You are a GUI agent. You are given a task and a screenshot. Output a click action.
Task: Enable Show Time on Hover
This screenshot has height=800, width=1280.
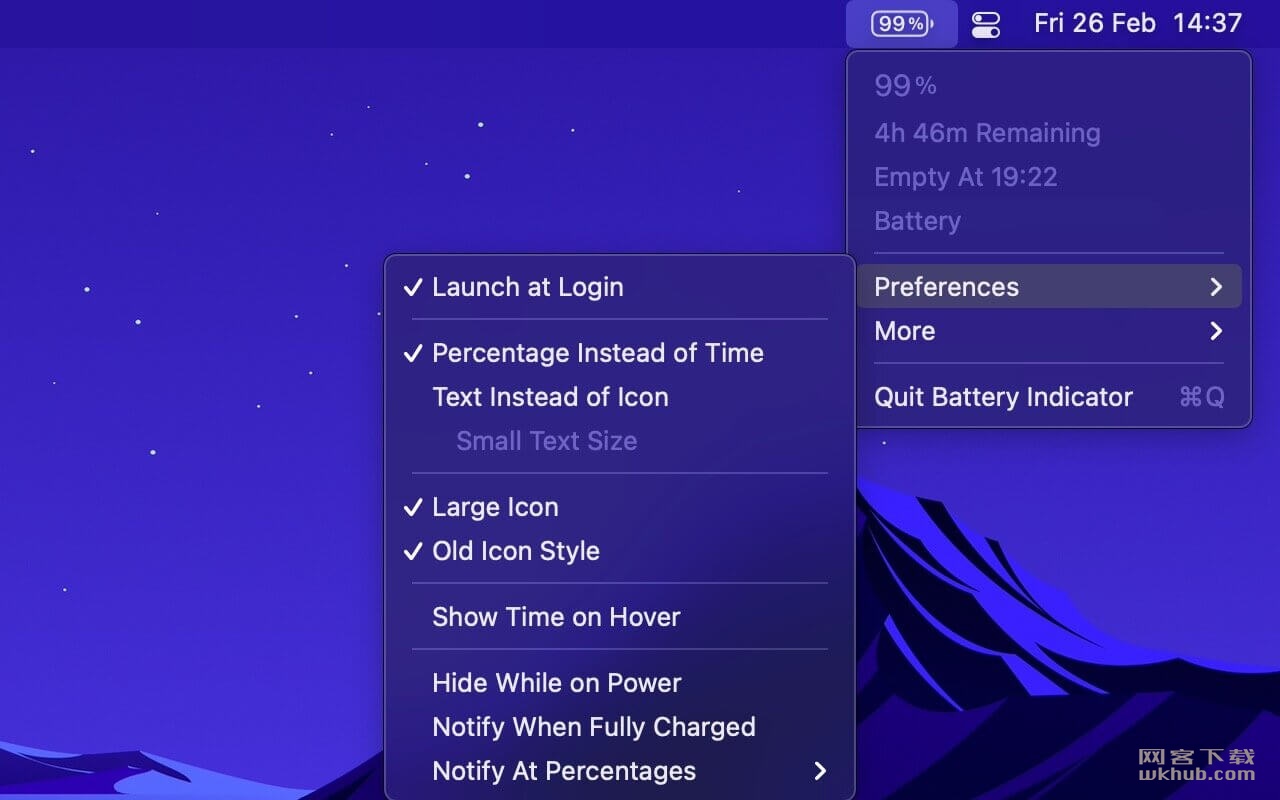point(619,617)
